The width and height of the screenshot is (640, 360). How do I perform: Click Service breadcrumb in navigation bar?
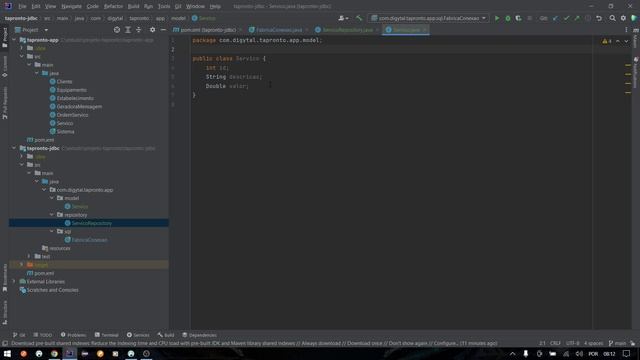(204, 18)
